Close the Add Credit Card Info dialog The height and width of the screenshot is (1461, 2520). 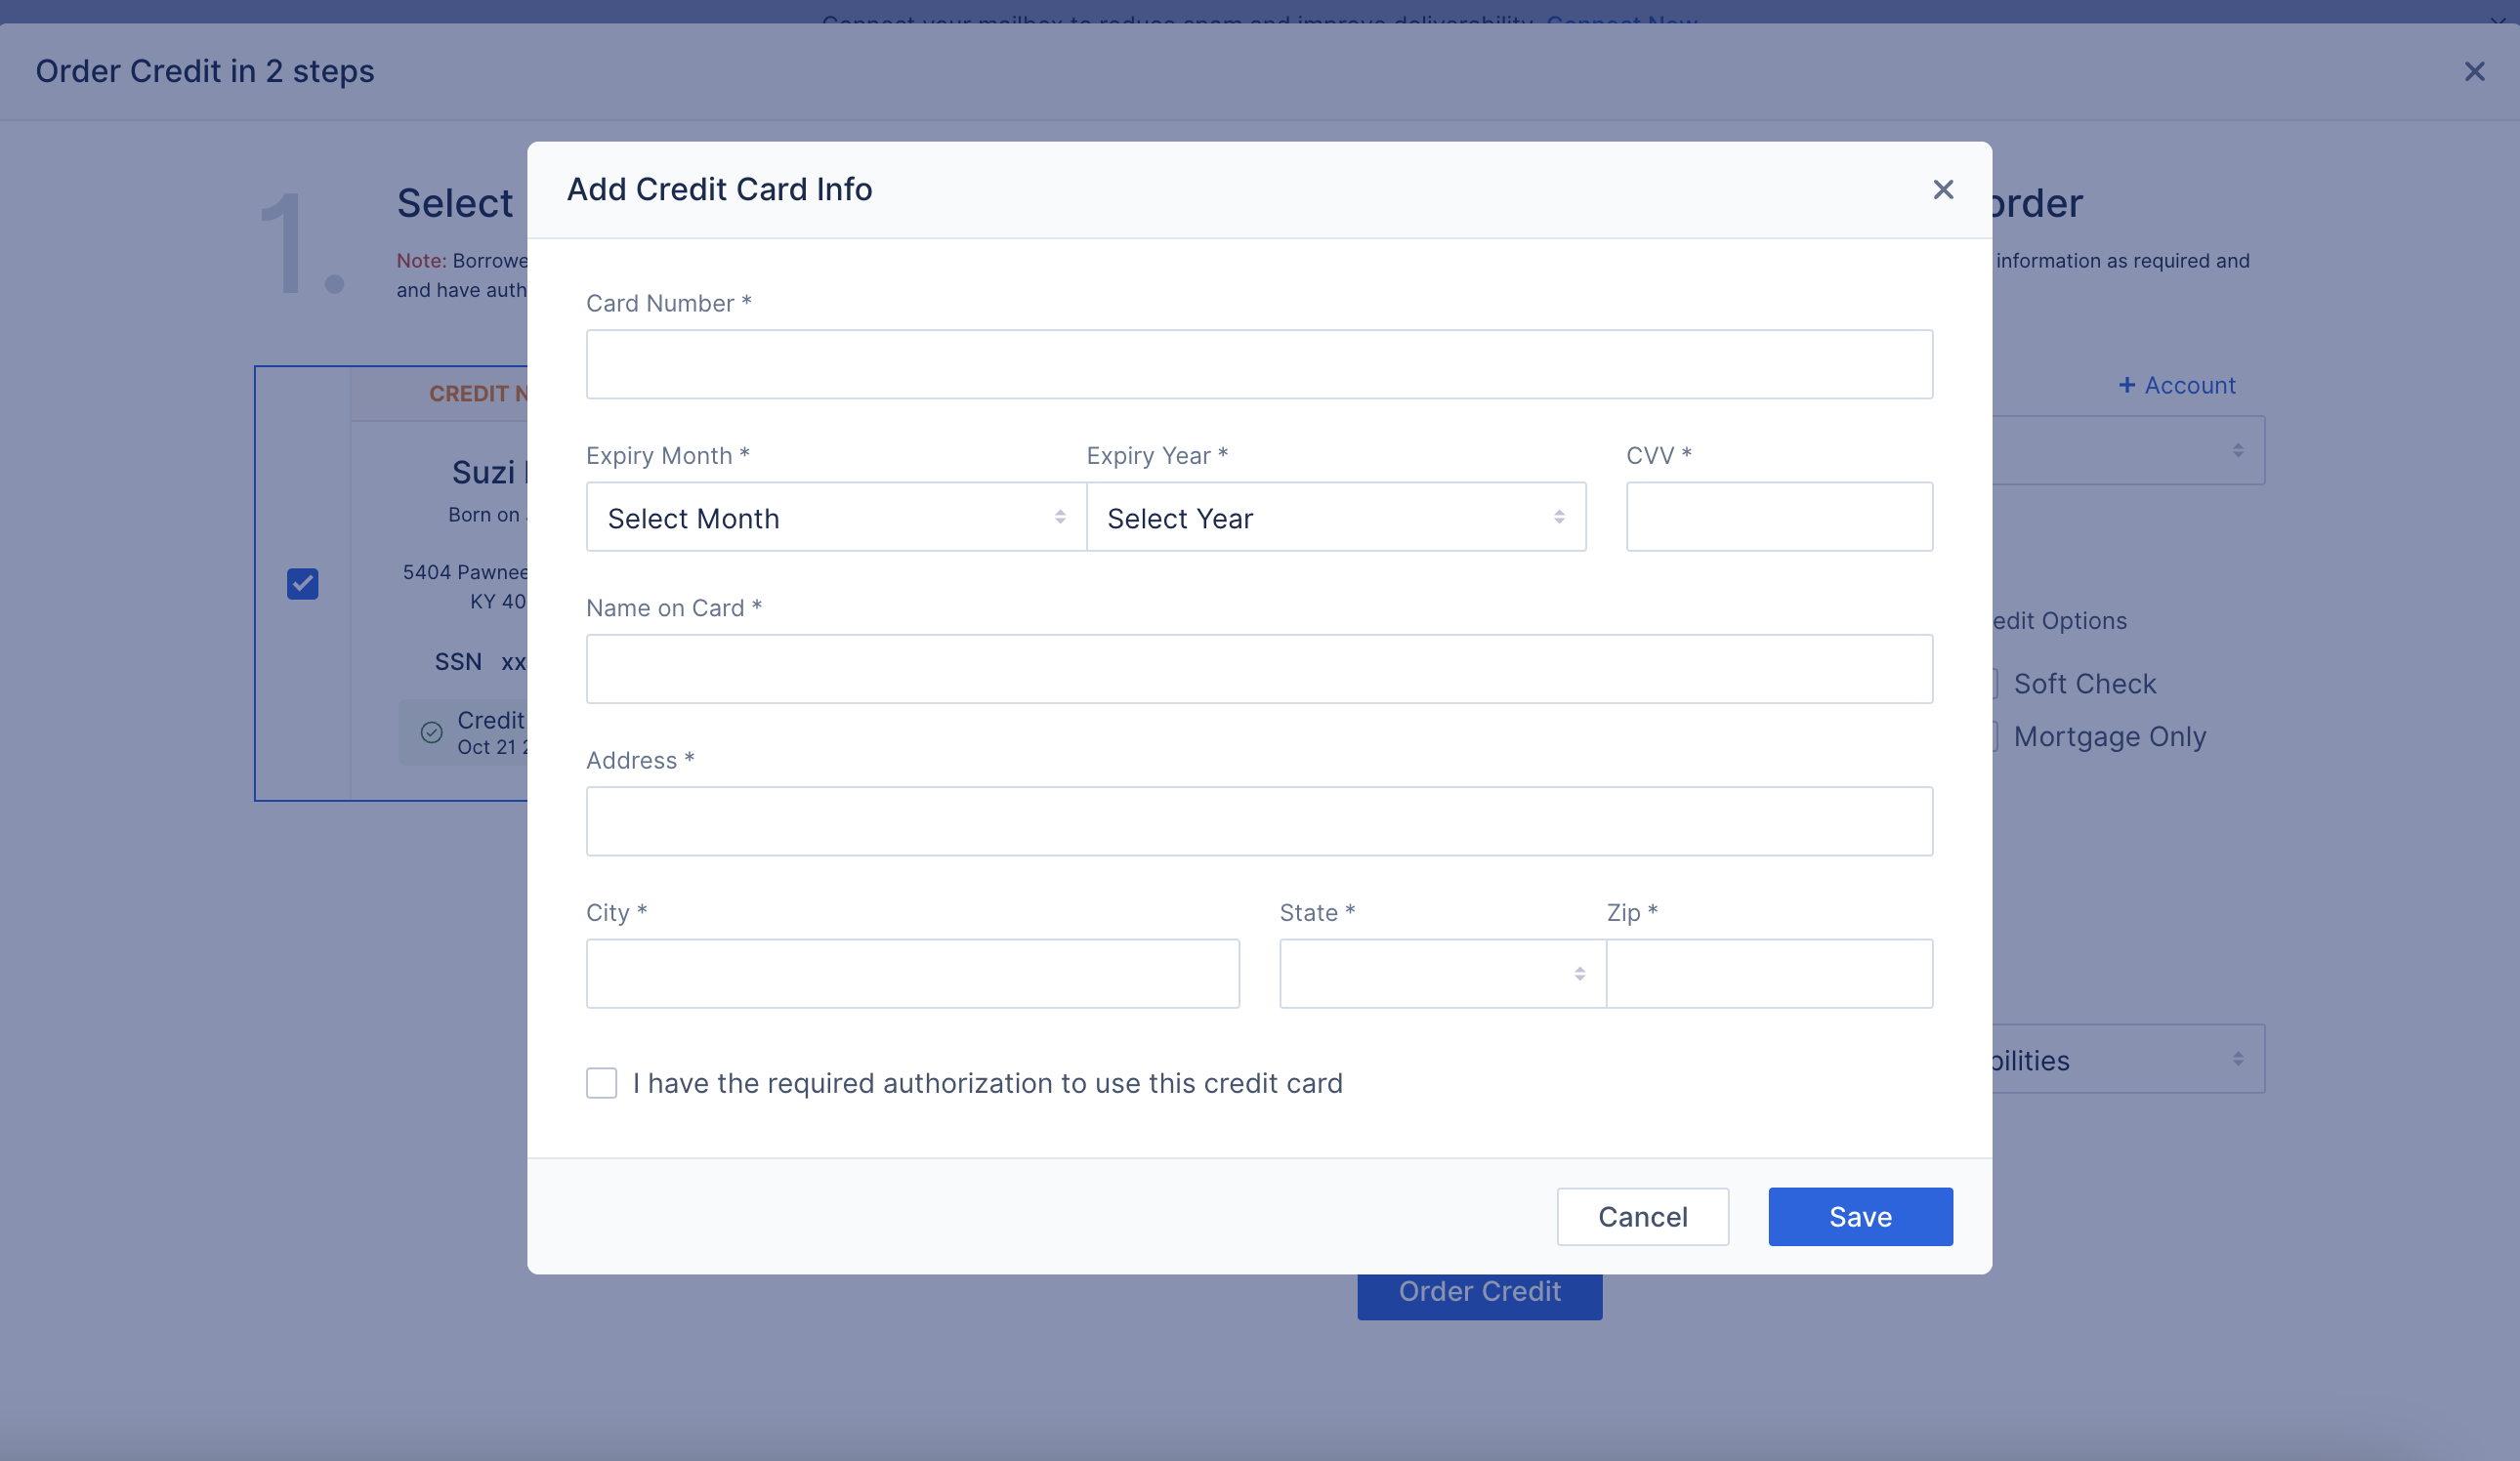click(1942, 189)
